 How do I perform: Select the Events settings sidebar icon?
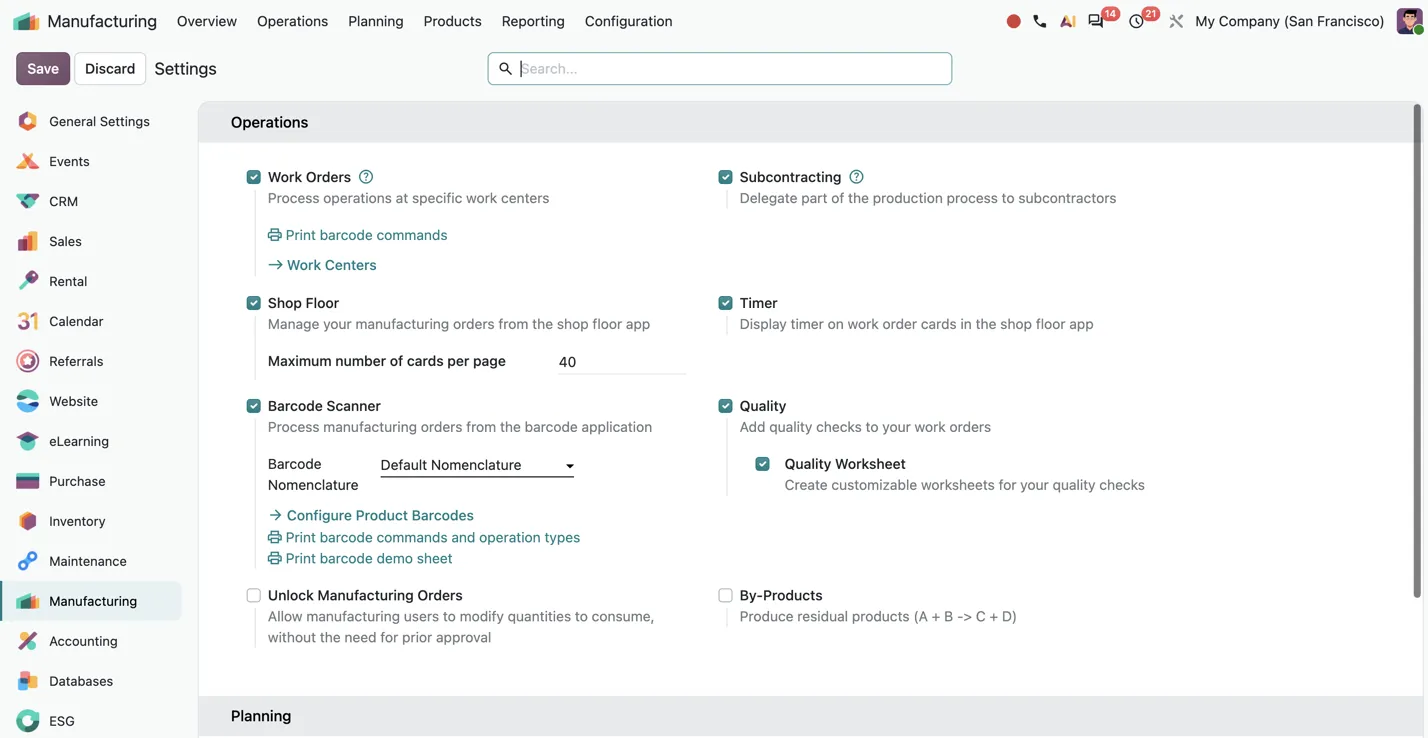tap(28, 161)
